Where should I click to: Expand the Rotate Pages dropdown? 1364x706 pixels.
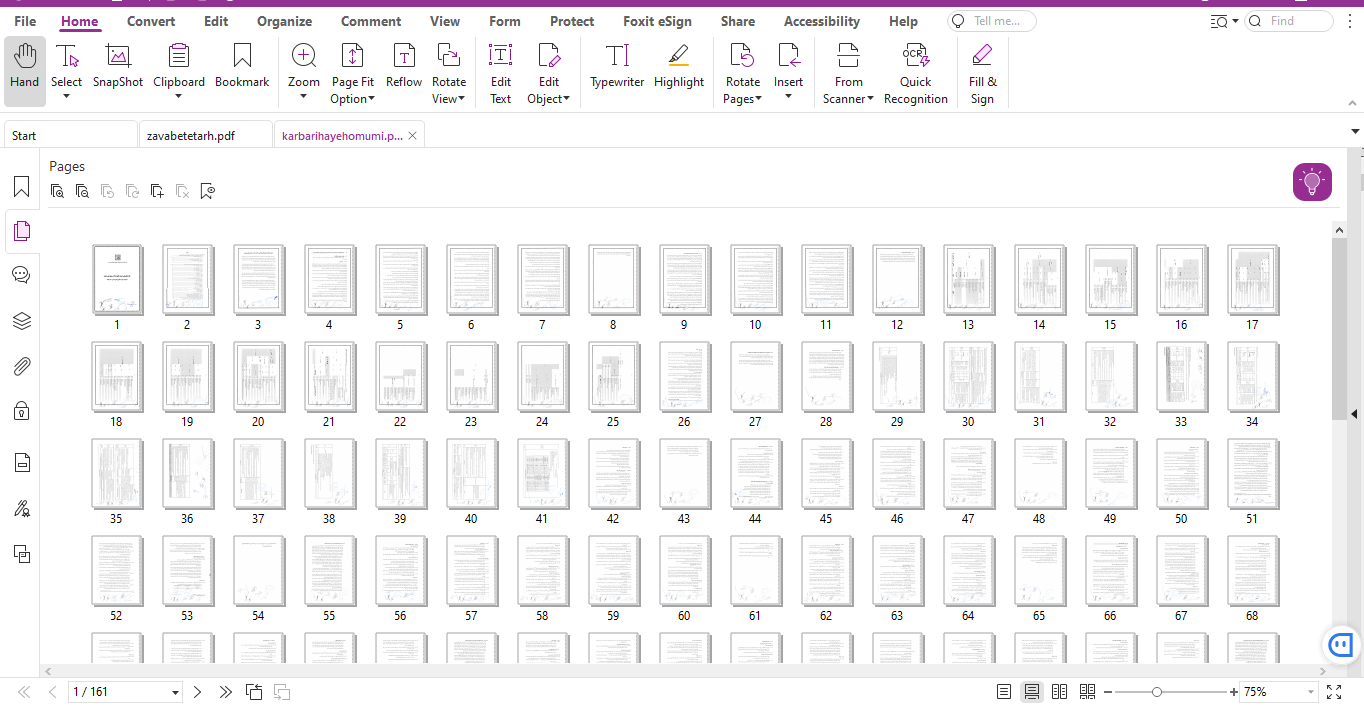tap(743, 99)
